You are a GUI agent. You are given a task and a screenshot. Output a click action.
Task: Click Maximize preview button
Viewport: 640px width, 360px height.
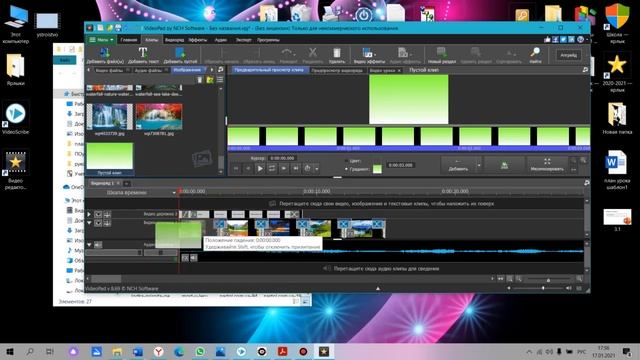[547, 165]
